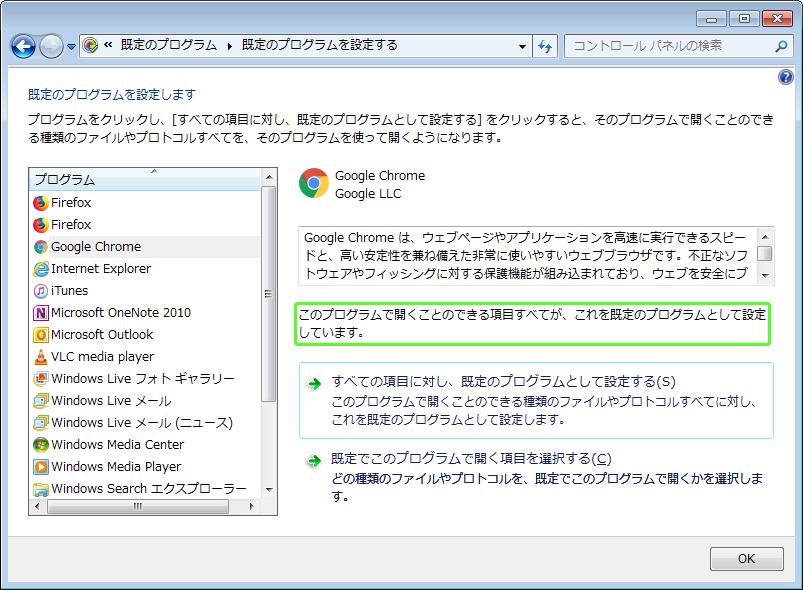Select Windows Live フォト ギャラリー entry
The image size is (803, 590).
[143, 378]
